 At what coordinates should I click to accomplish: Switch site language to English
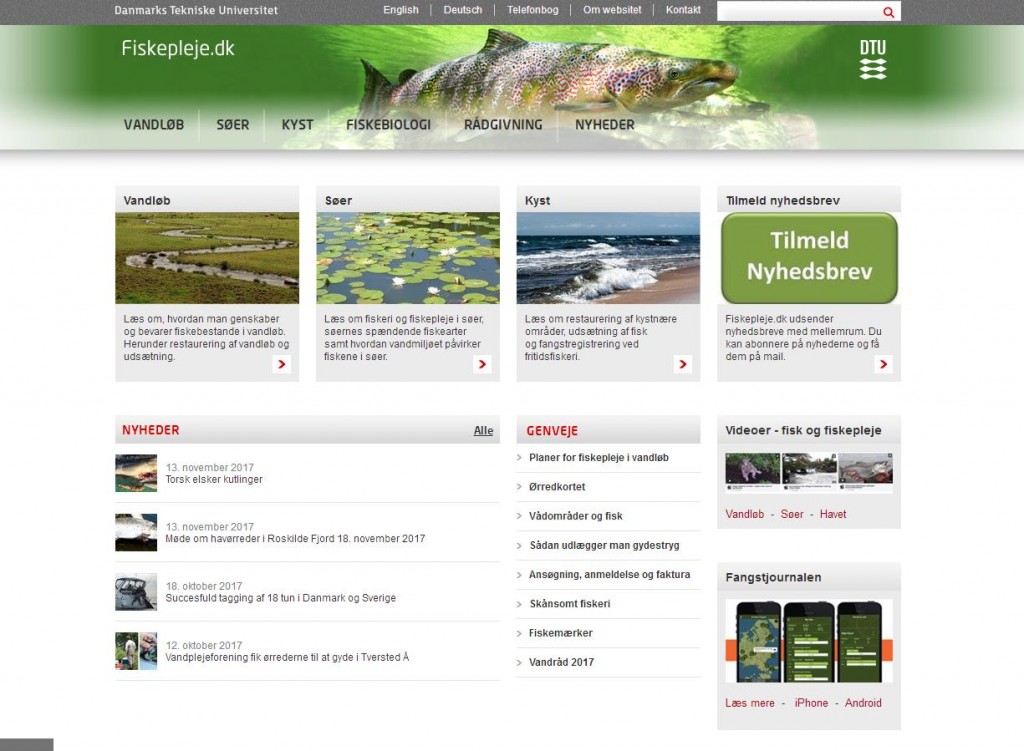[401, 10]
